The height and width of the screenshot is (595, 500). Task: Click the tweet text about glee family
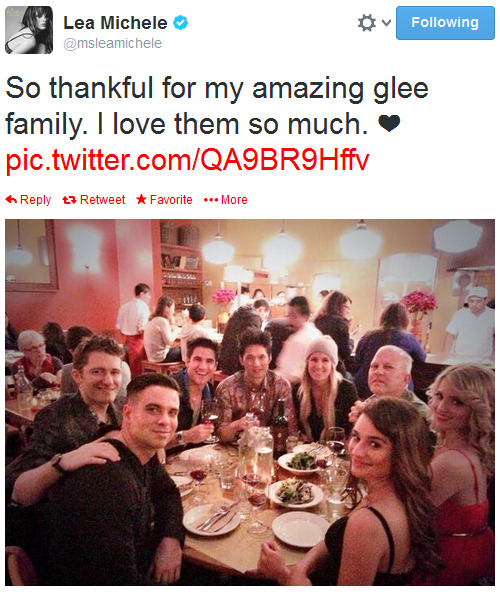tap(217, 106)
